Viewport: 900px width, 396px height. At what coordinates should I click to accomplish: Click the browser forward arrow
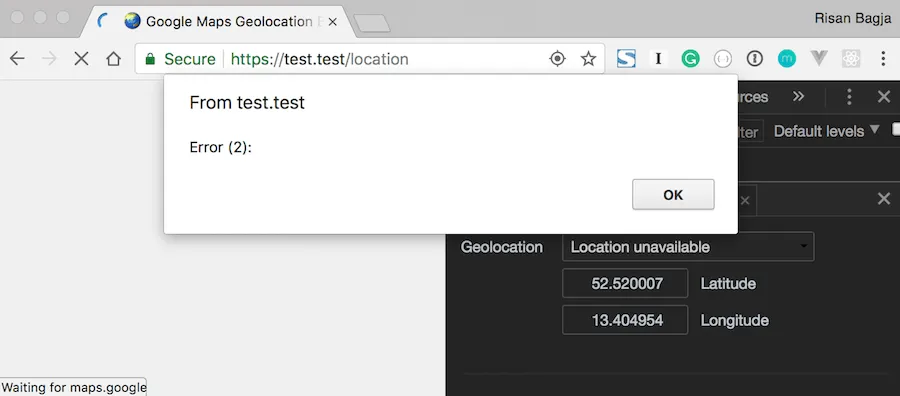pos(49,59)
